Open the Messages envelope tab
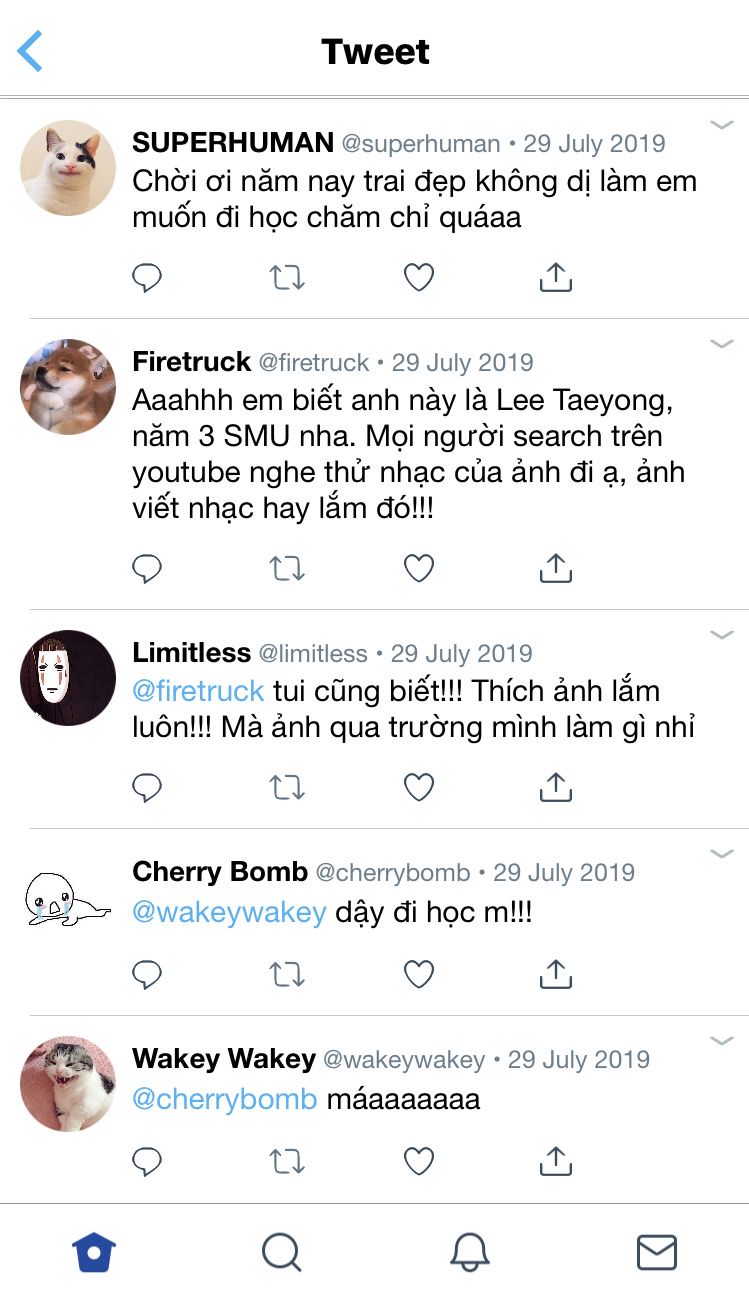Viewport: 749px width, 1301px height. 657,1252
